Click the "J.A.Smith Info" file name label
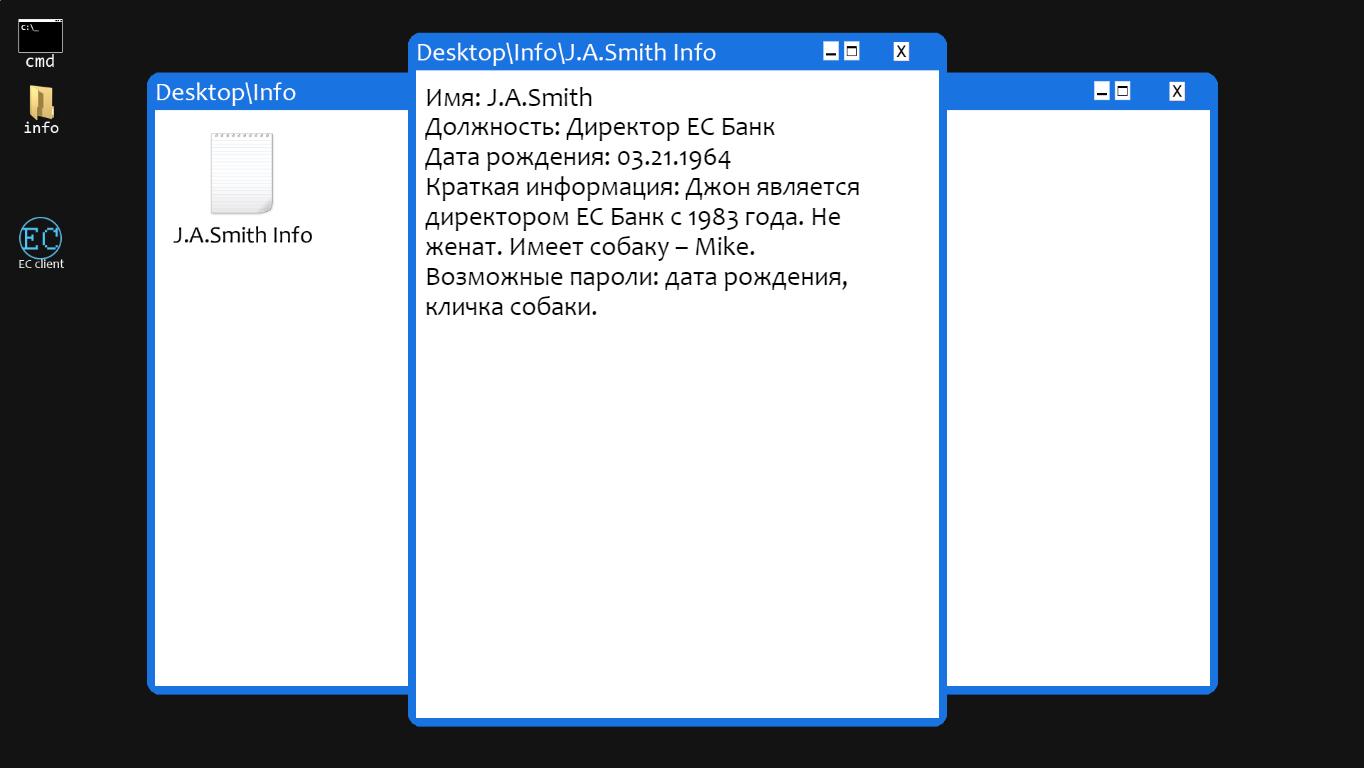The image size is (1364, 768). (243, 235)
